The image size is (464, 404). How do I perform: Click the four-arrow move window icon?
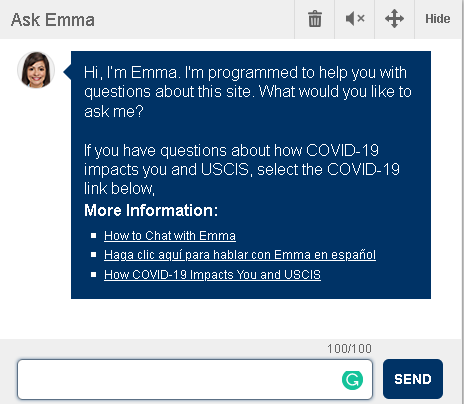394,19
